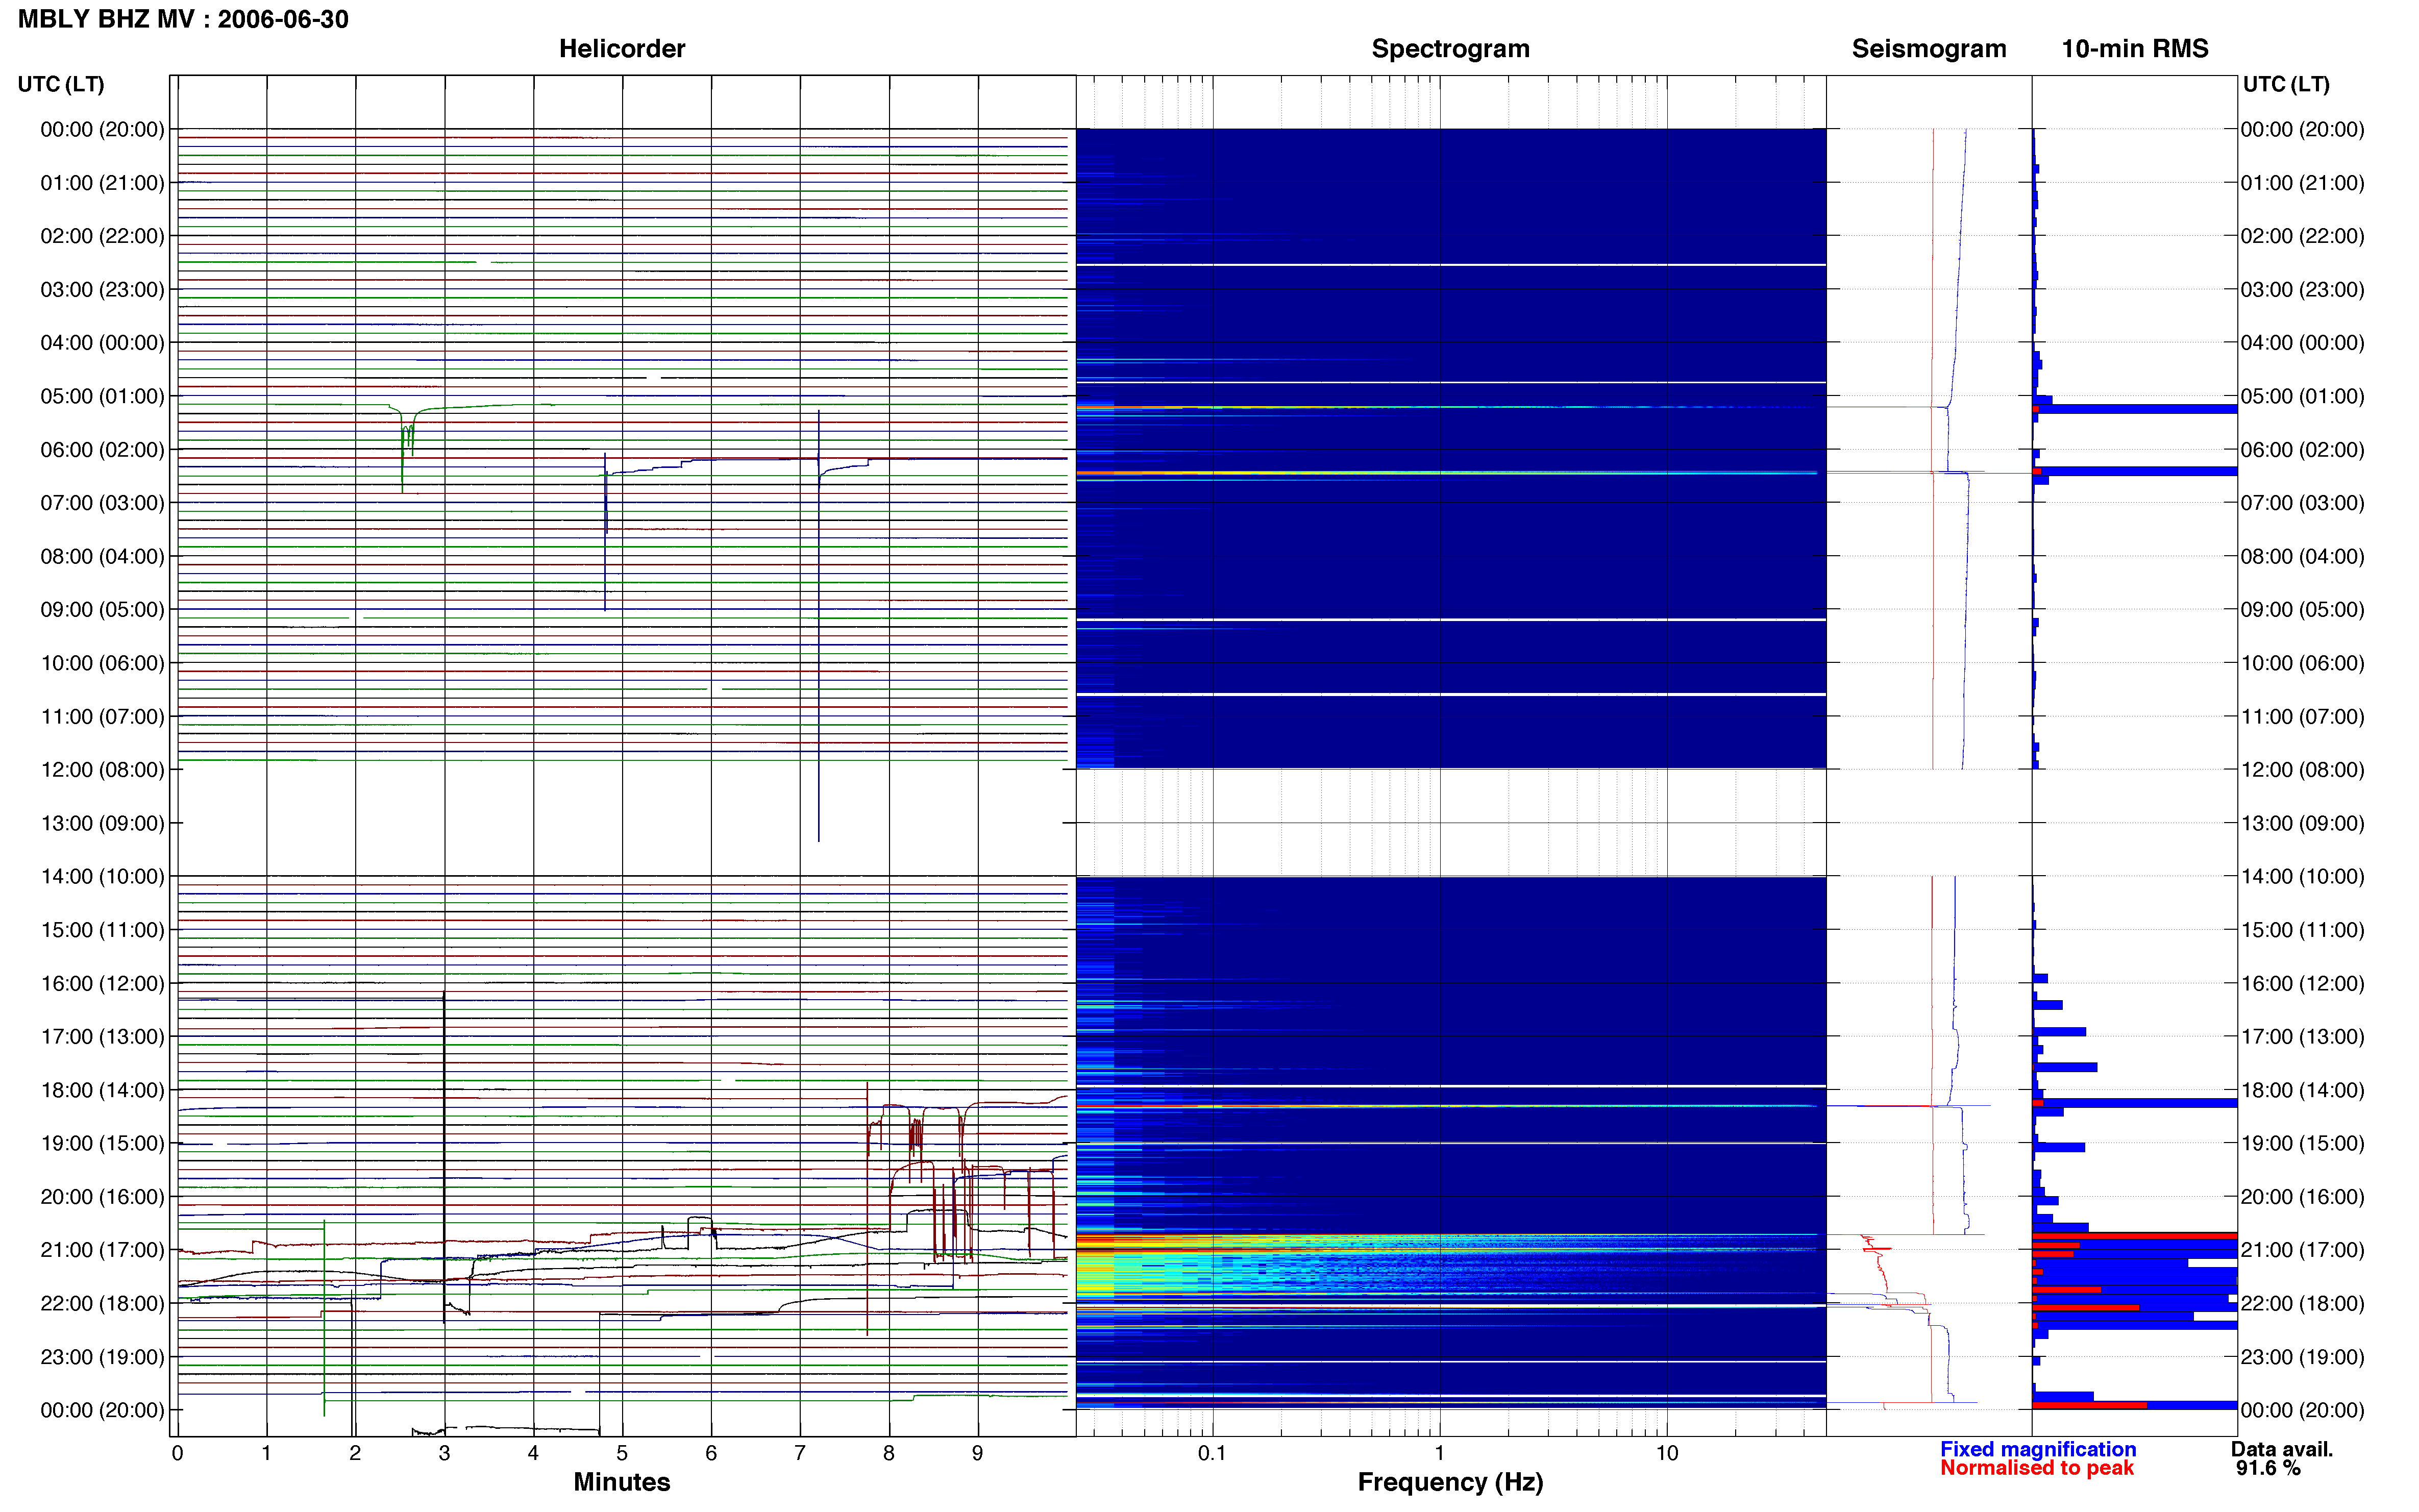This screenshot has height=1512, width=2419.
Task: Select left time label '05:00 (01:00)'
Action: pyautogui.click(x=102, y=396)
